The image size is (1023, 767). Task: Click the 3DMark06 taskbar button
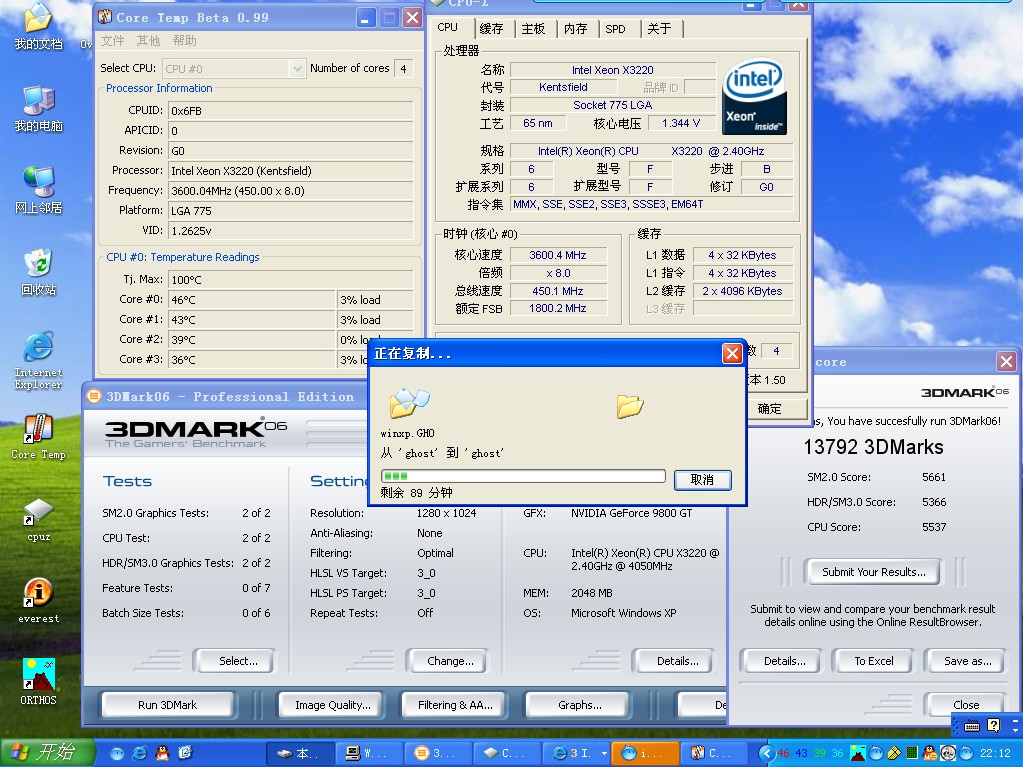point(436,753)
